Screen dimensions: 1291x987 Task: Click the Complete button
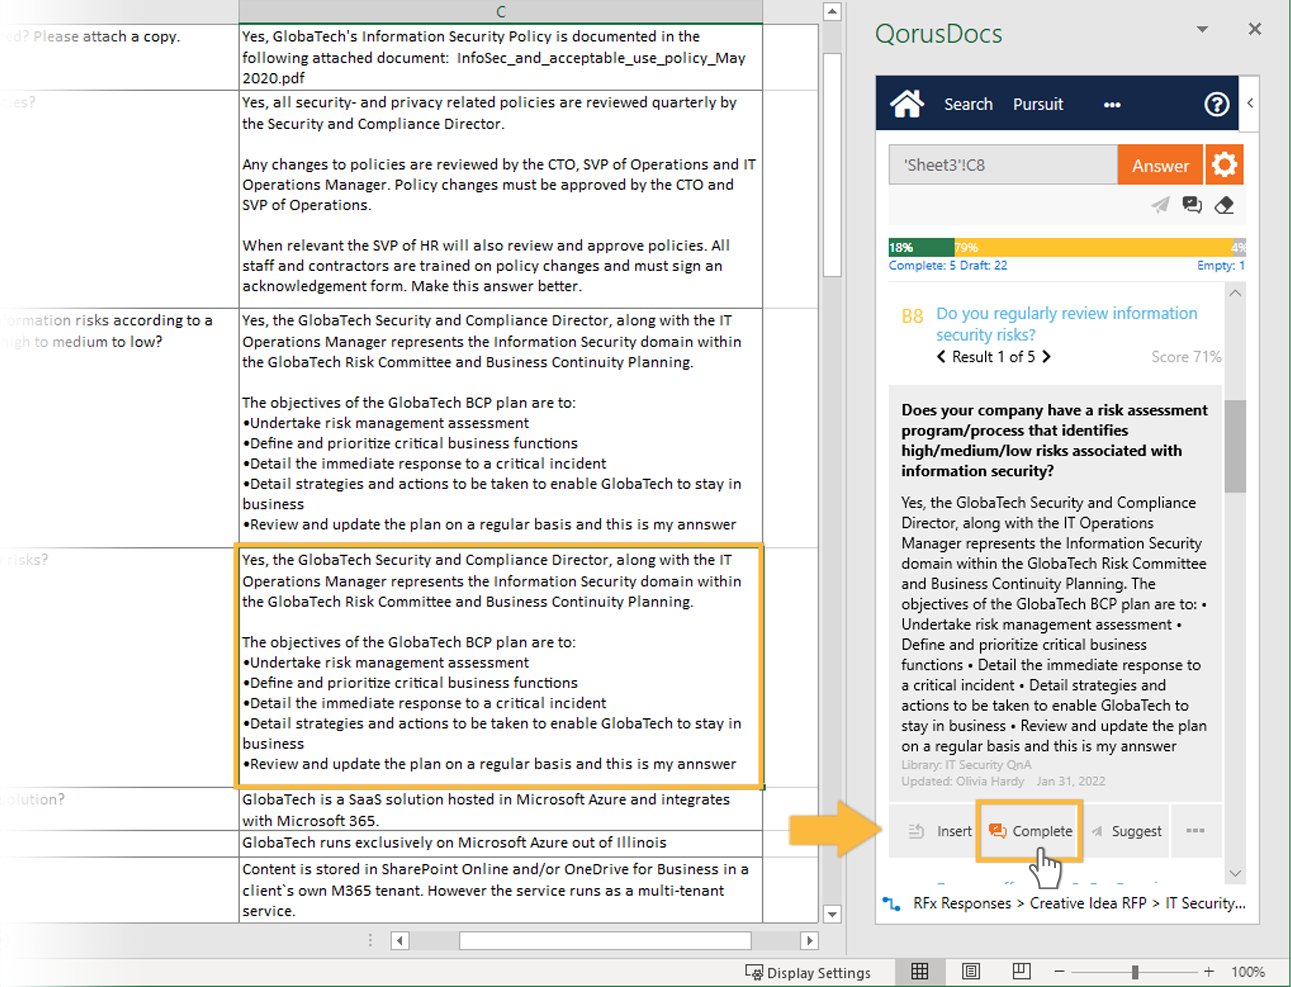(1030, 831)
